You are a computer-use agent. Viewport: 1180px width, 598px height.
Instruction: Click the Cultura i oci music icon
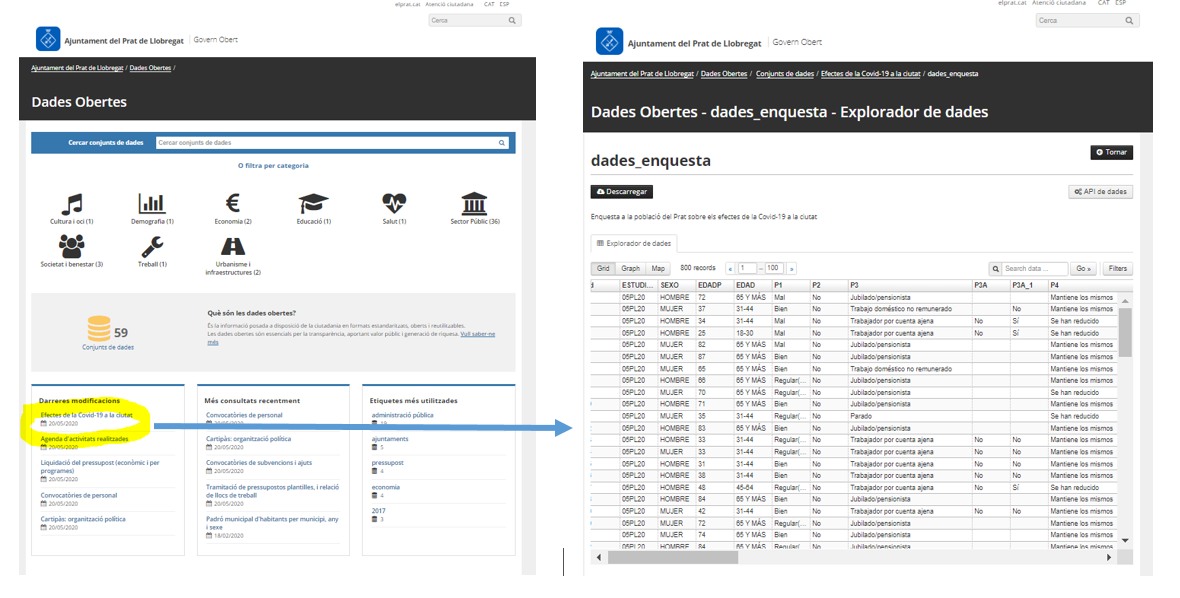72,203
